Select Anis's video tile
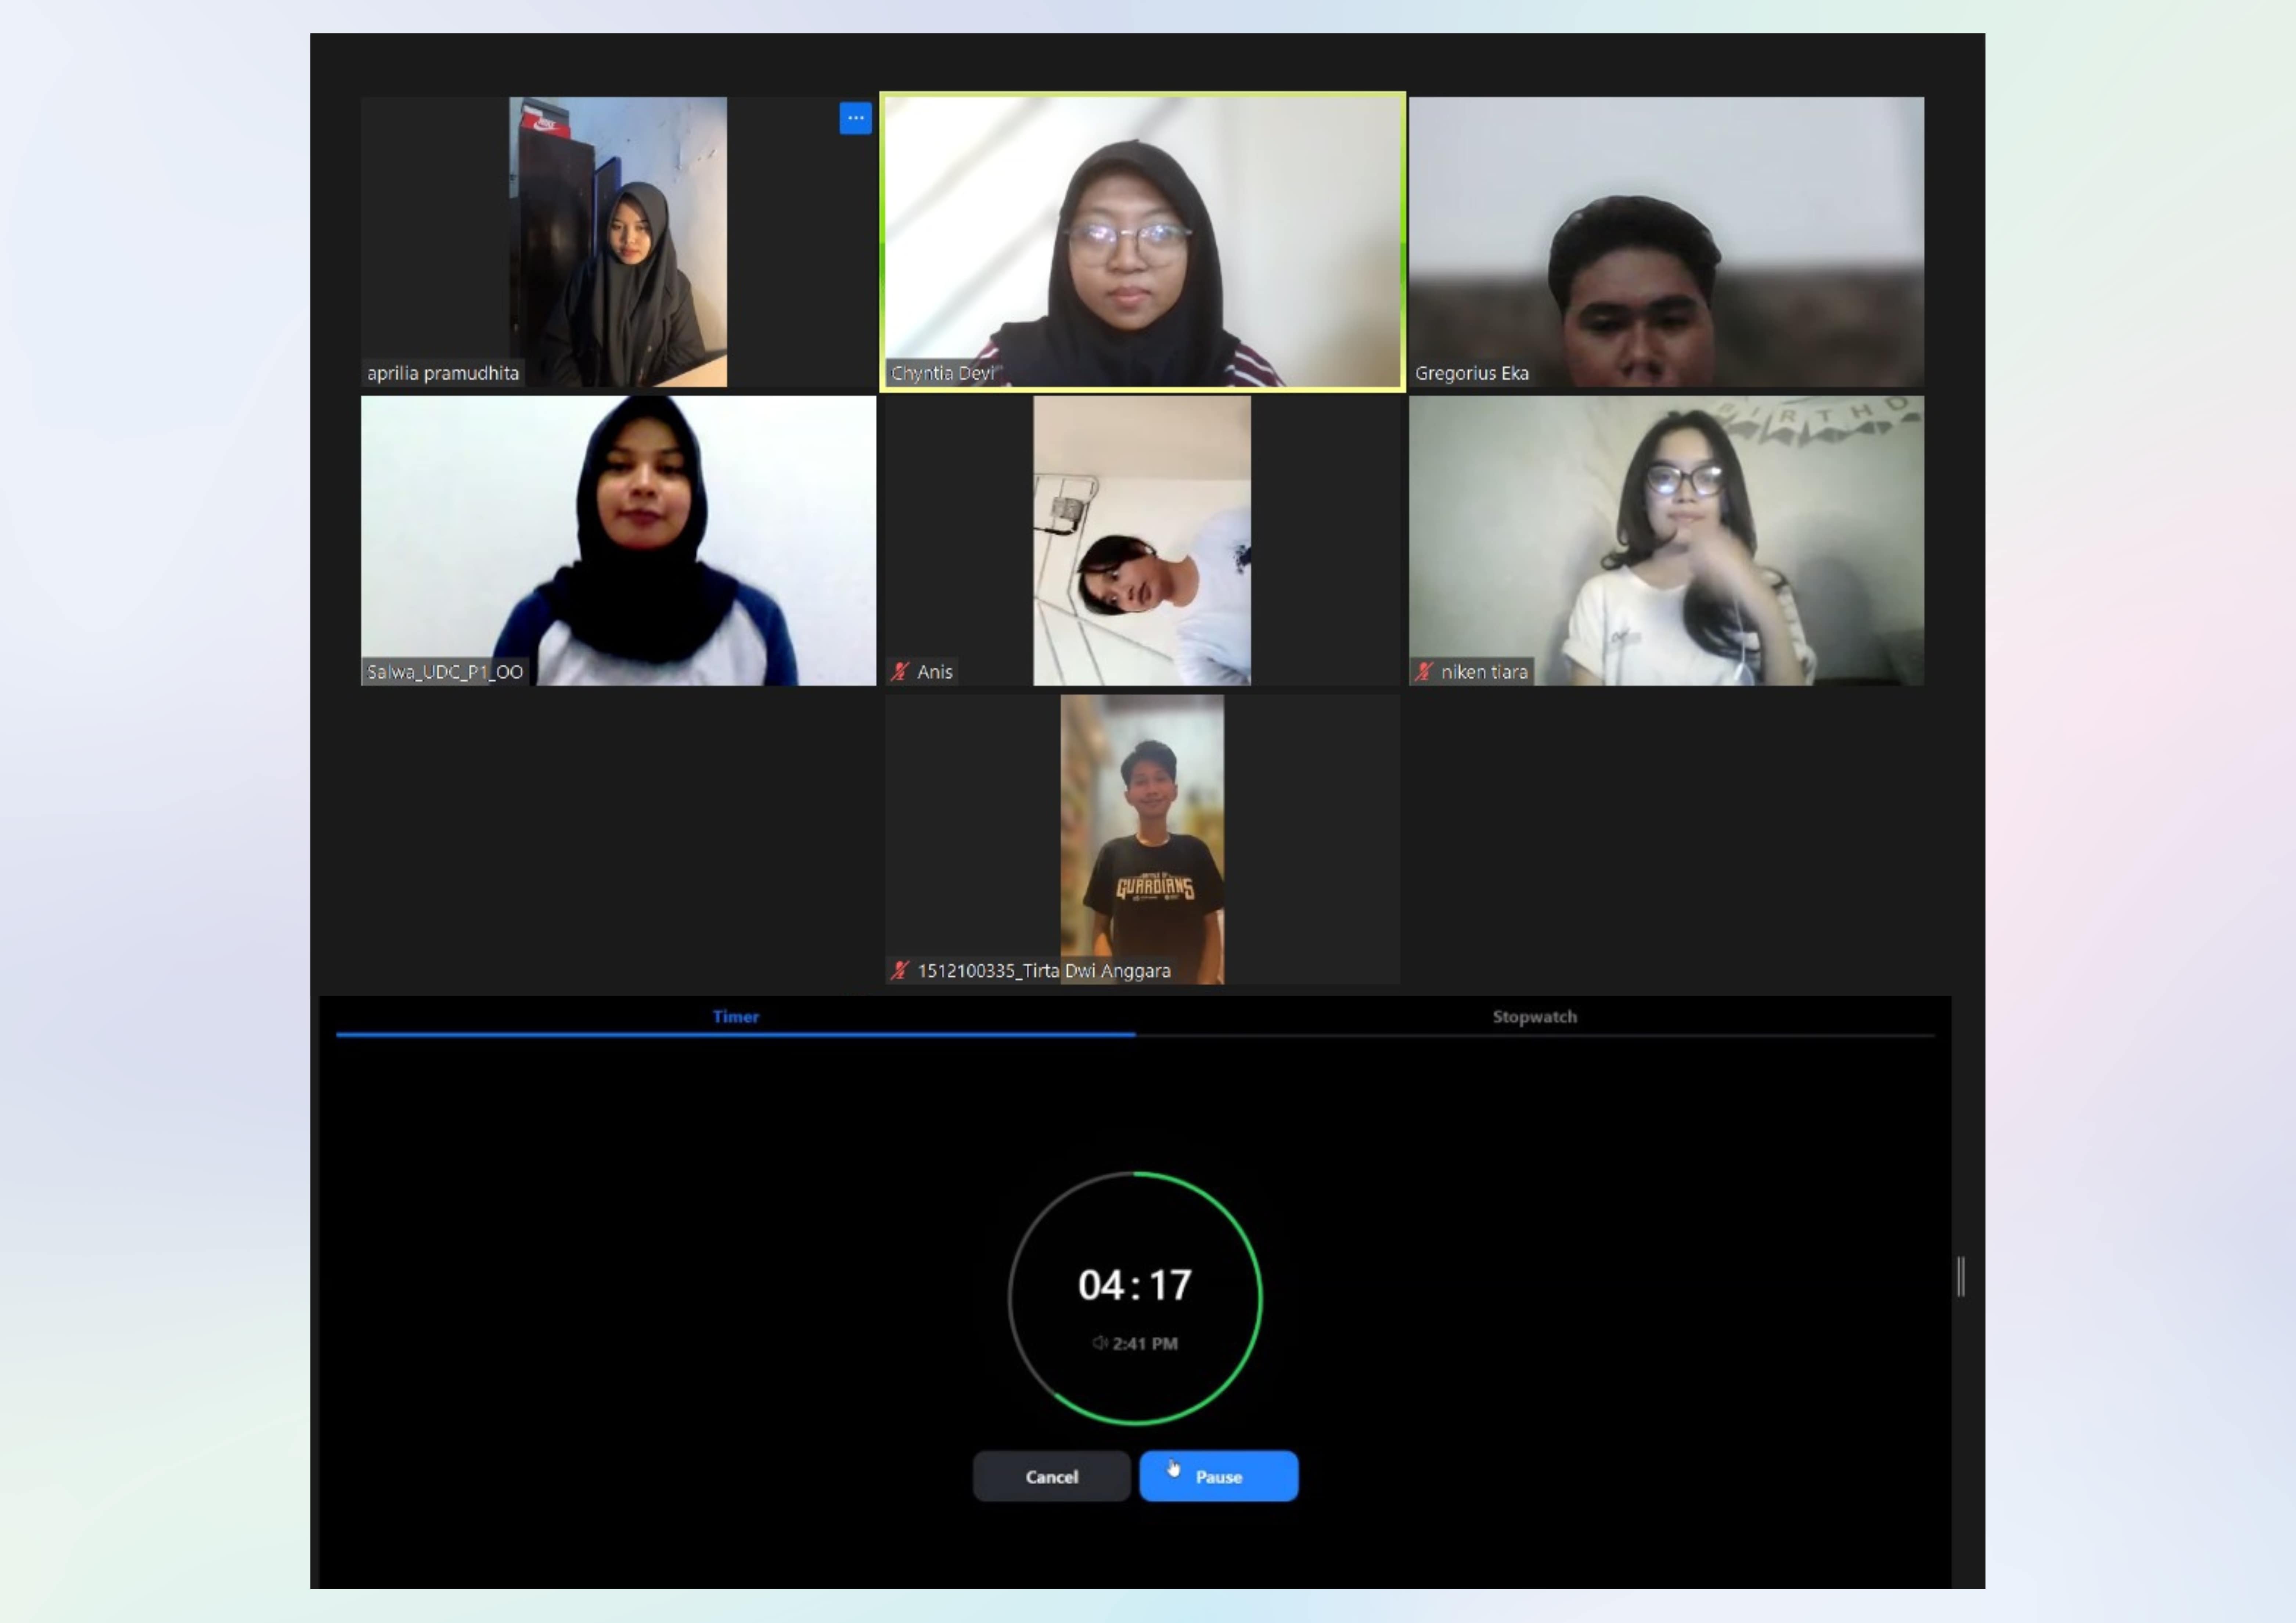Viewport: 2296px width, 1623px height. (x=1142, y=541)
